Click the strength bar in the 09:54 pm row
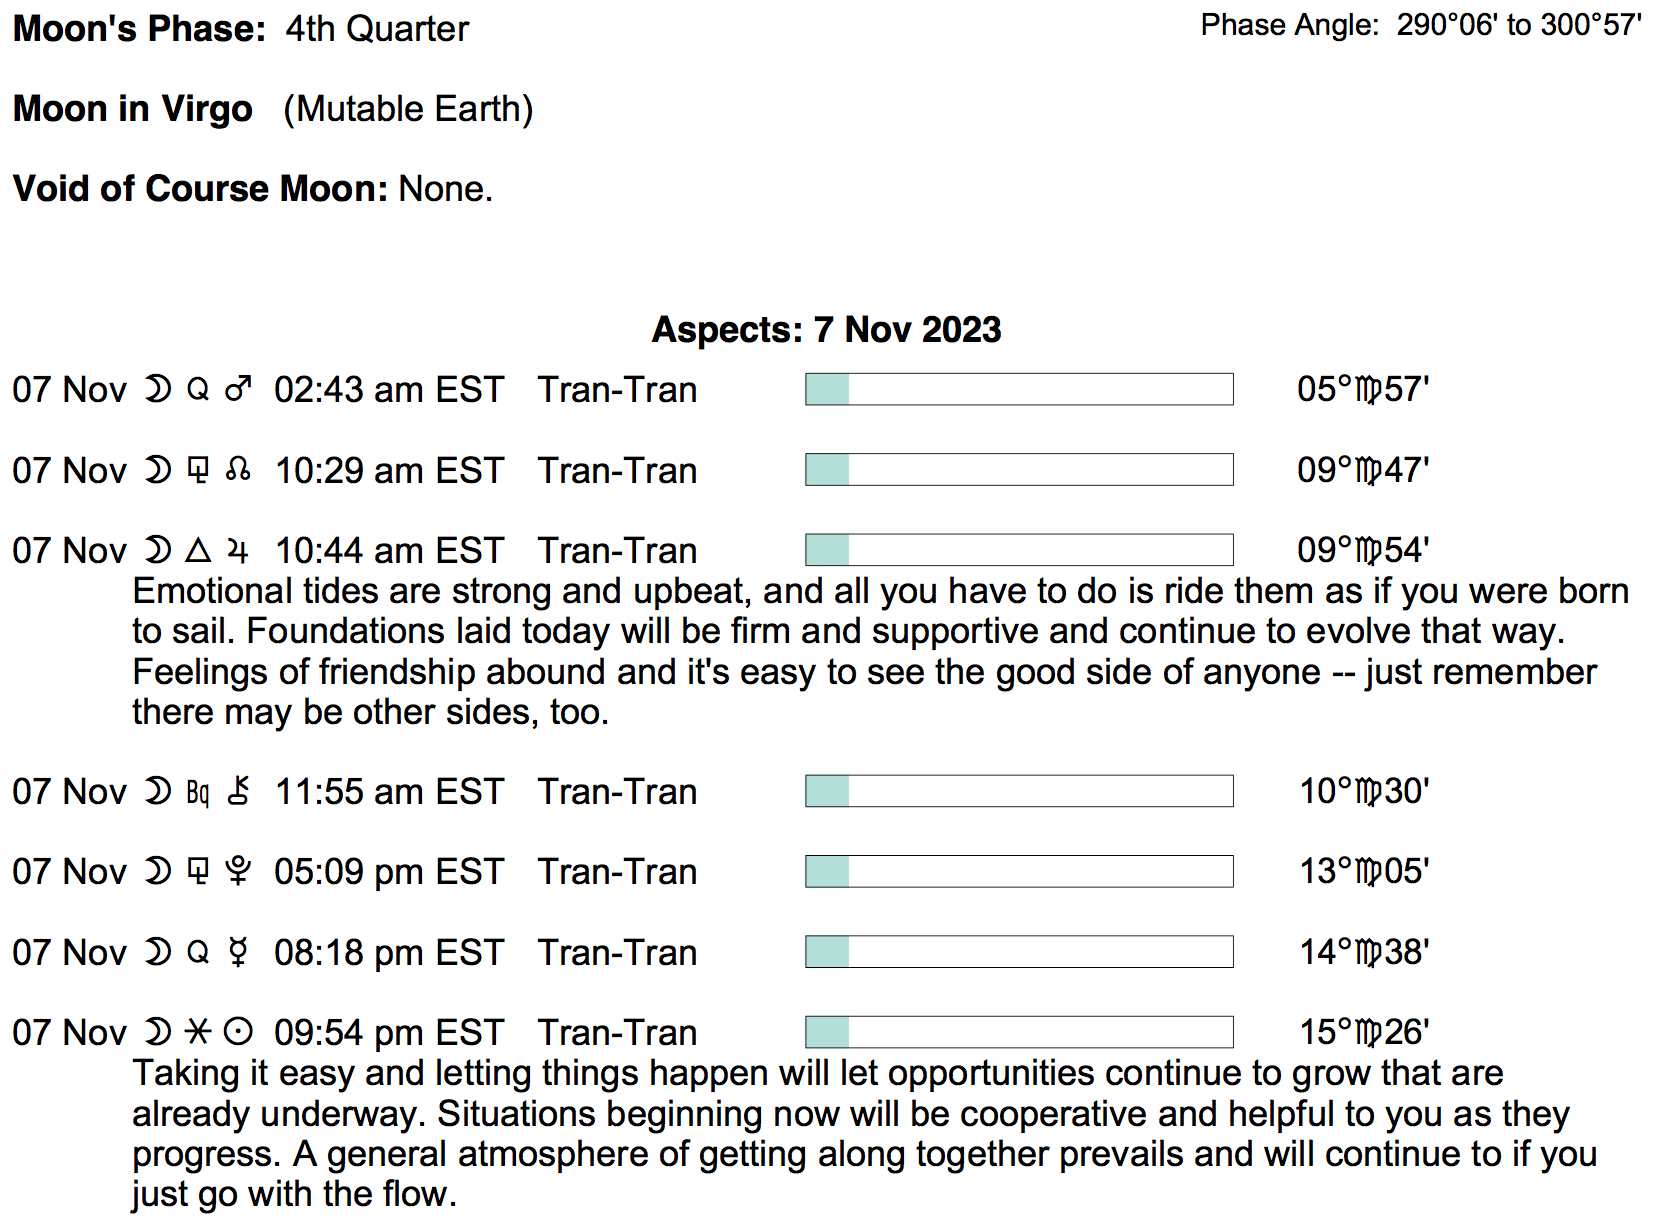 point(1019,1032)
